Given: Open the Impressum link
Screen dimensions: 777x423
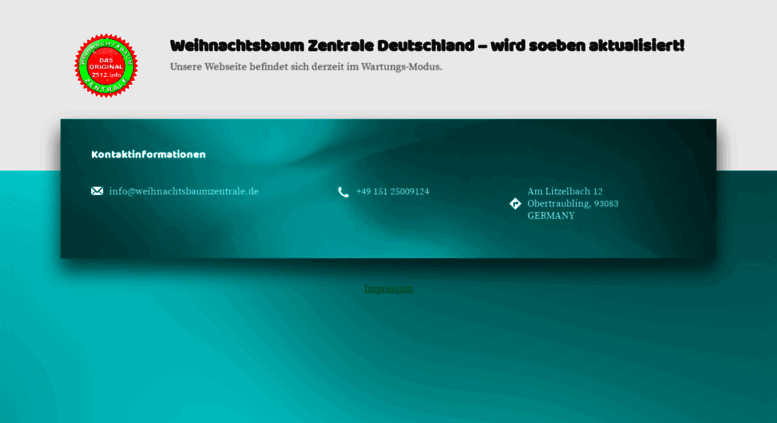Looking at the screenshot, I should (388, 289).
